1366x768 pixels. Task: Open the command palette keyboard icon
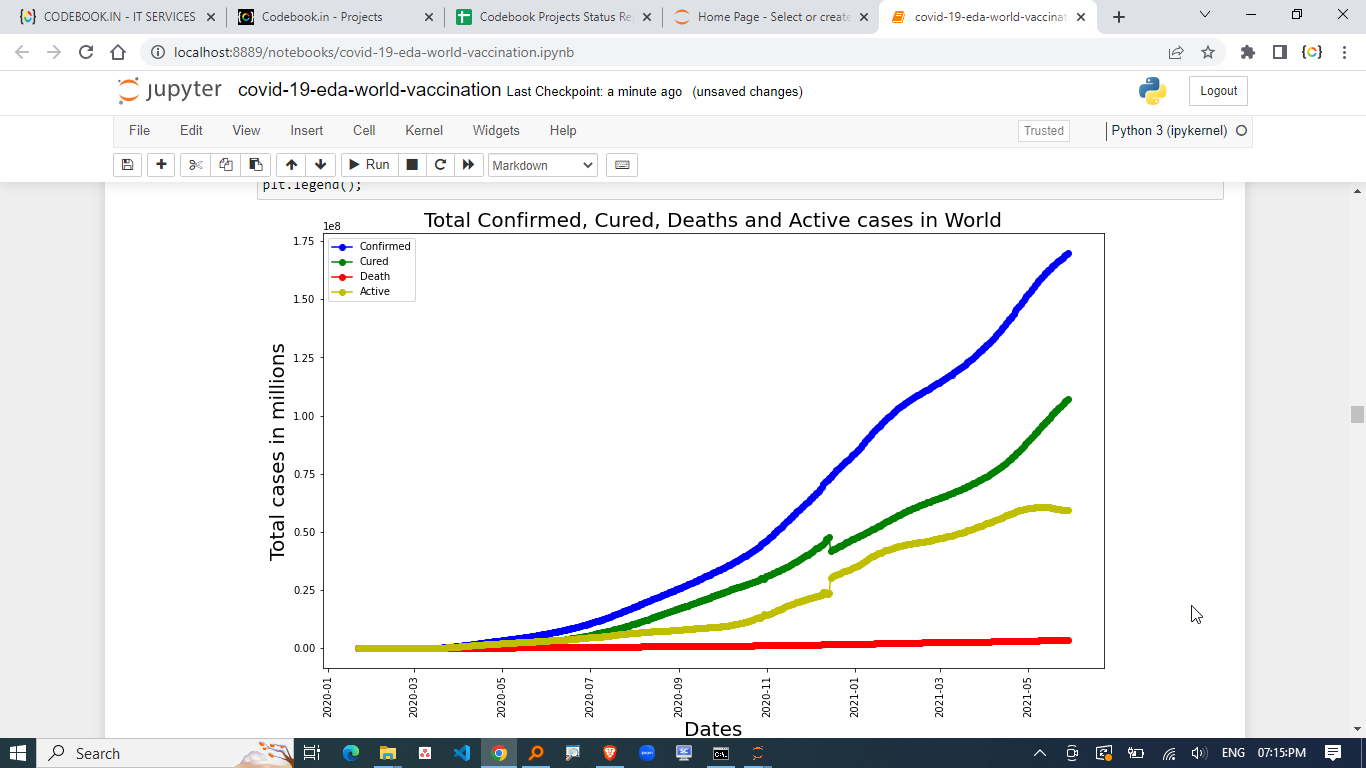[622, 165]
